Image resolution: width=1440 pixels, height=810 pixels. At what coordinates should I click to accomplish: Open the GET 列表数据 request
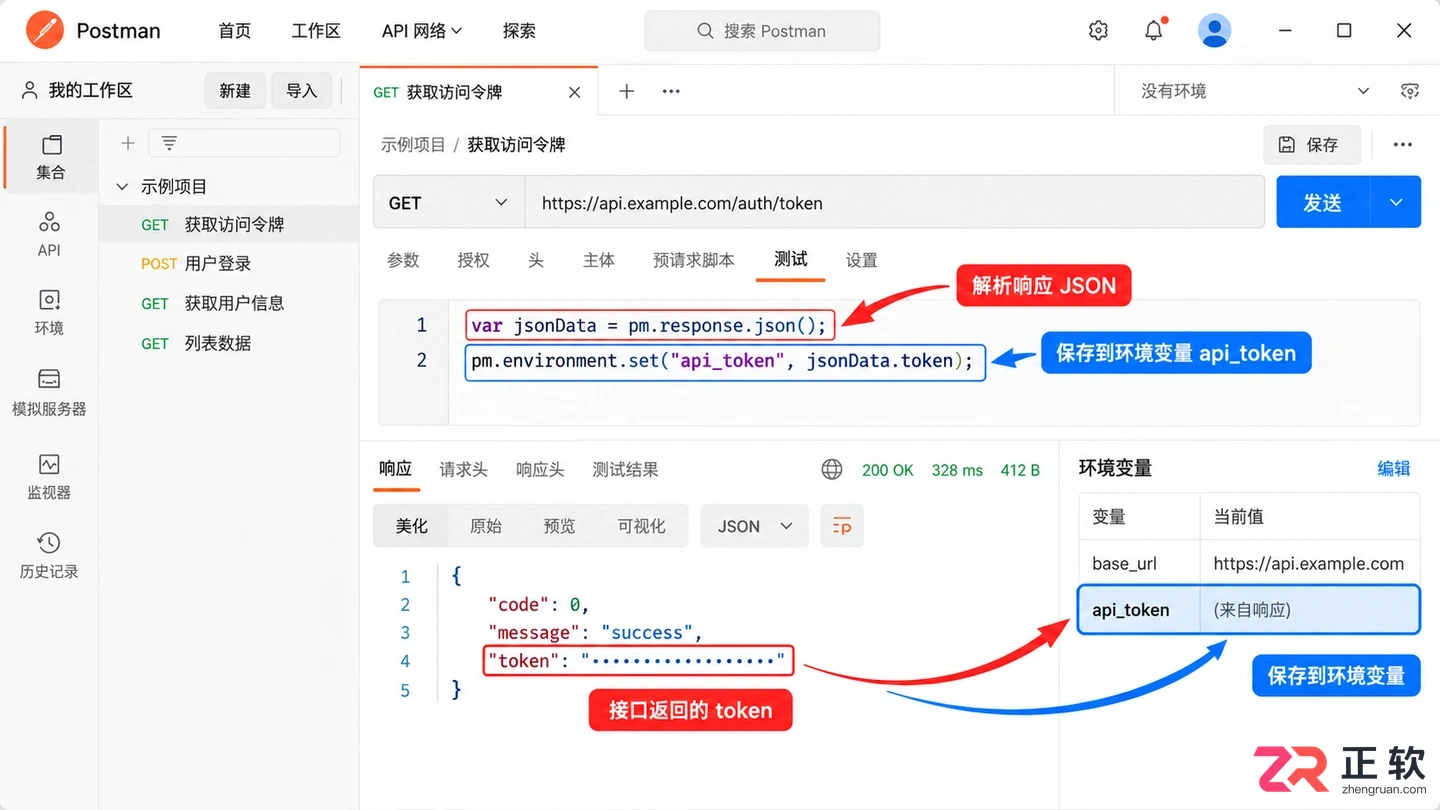[x=229, y=343]
